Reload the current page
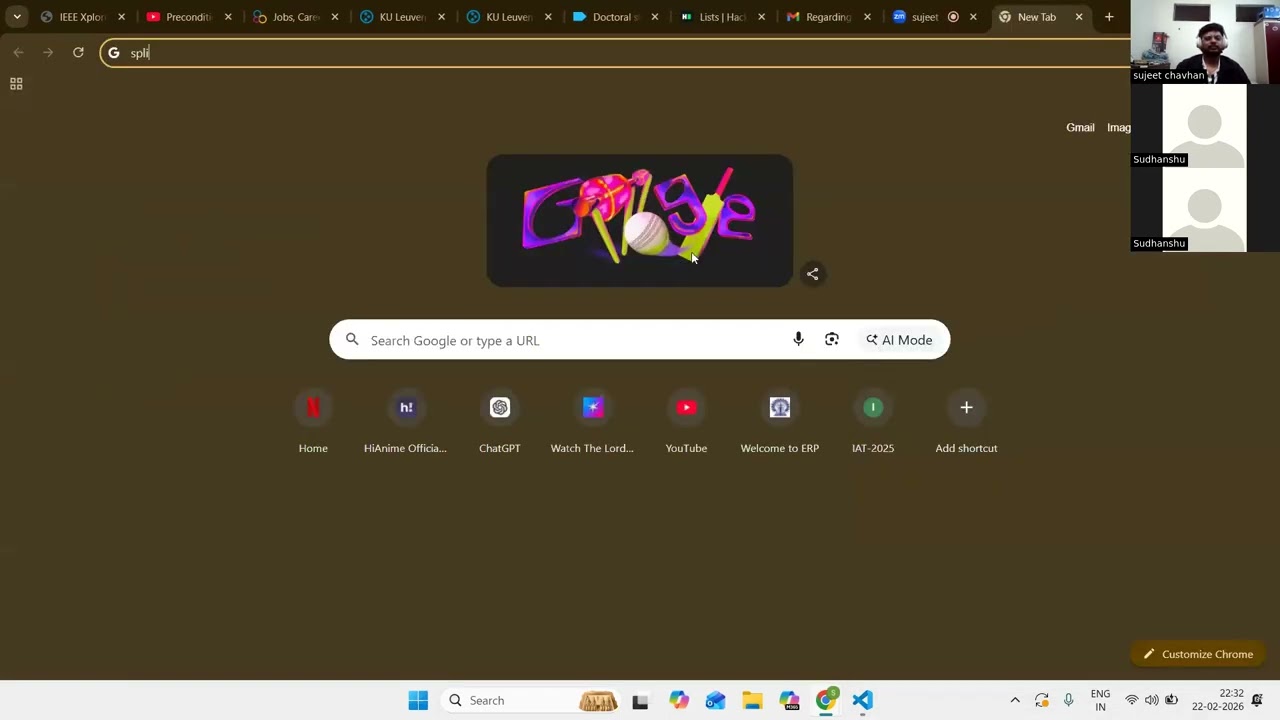1280x720 pixels. [x=78, y=53]
